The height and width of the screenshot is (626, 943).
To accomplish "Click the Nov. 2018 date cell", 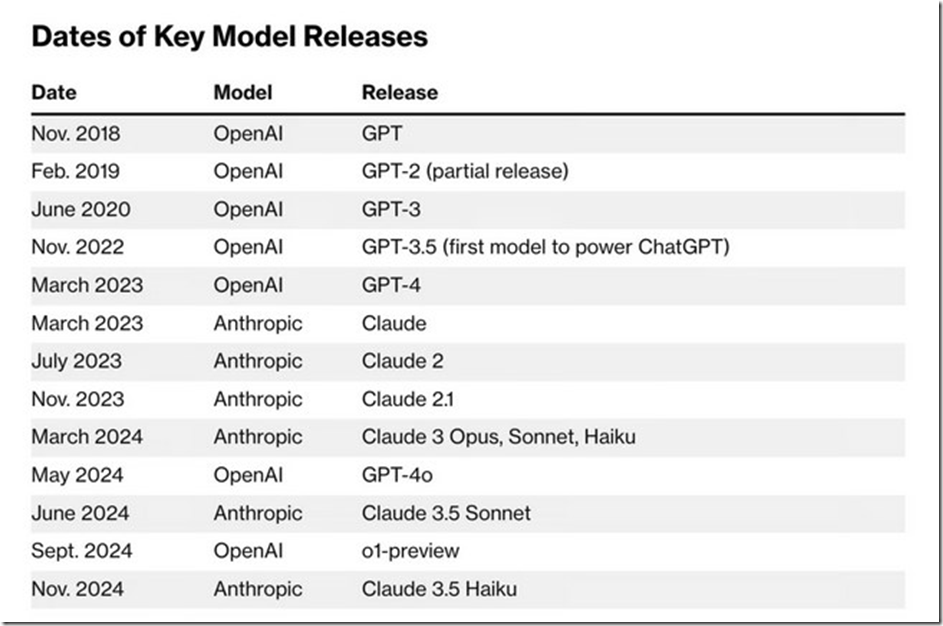I will coord(76,133).
